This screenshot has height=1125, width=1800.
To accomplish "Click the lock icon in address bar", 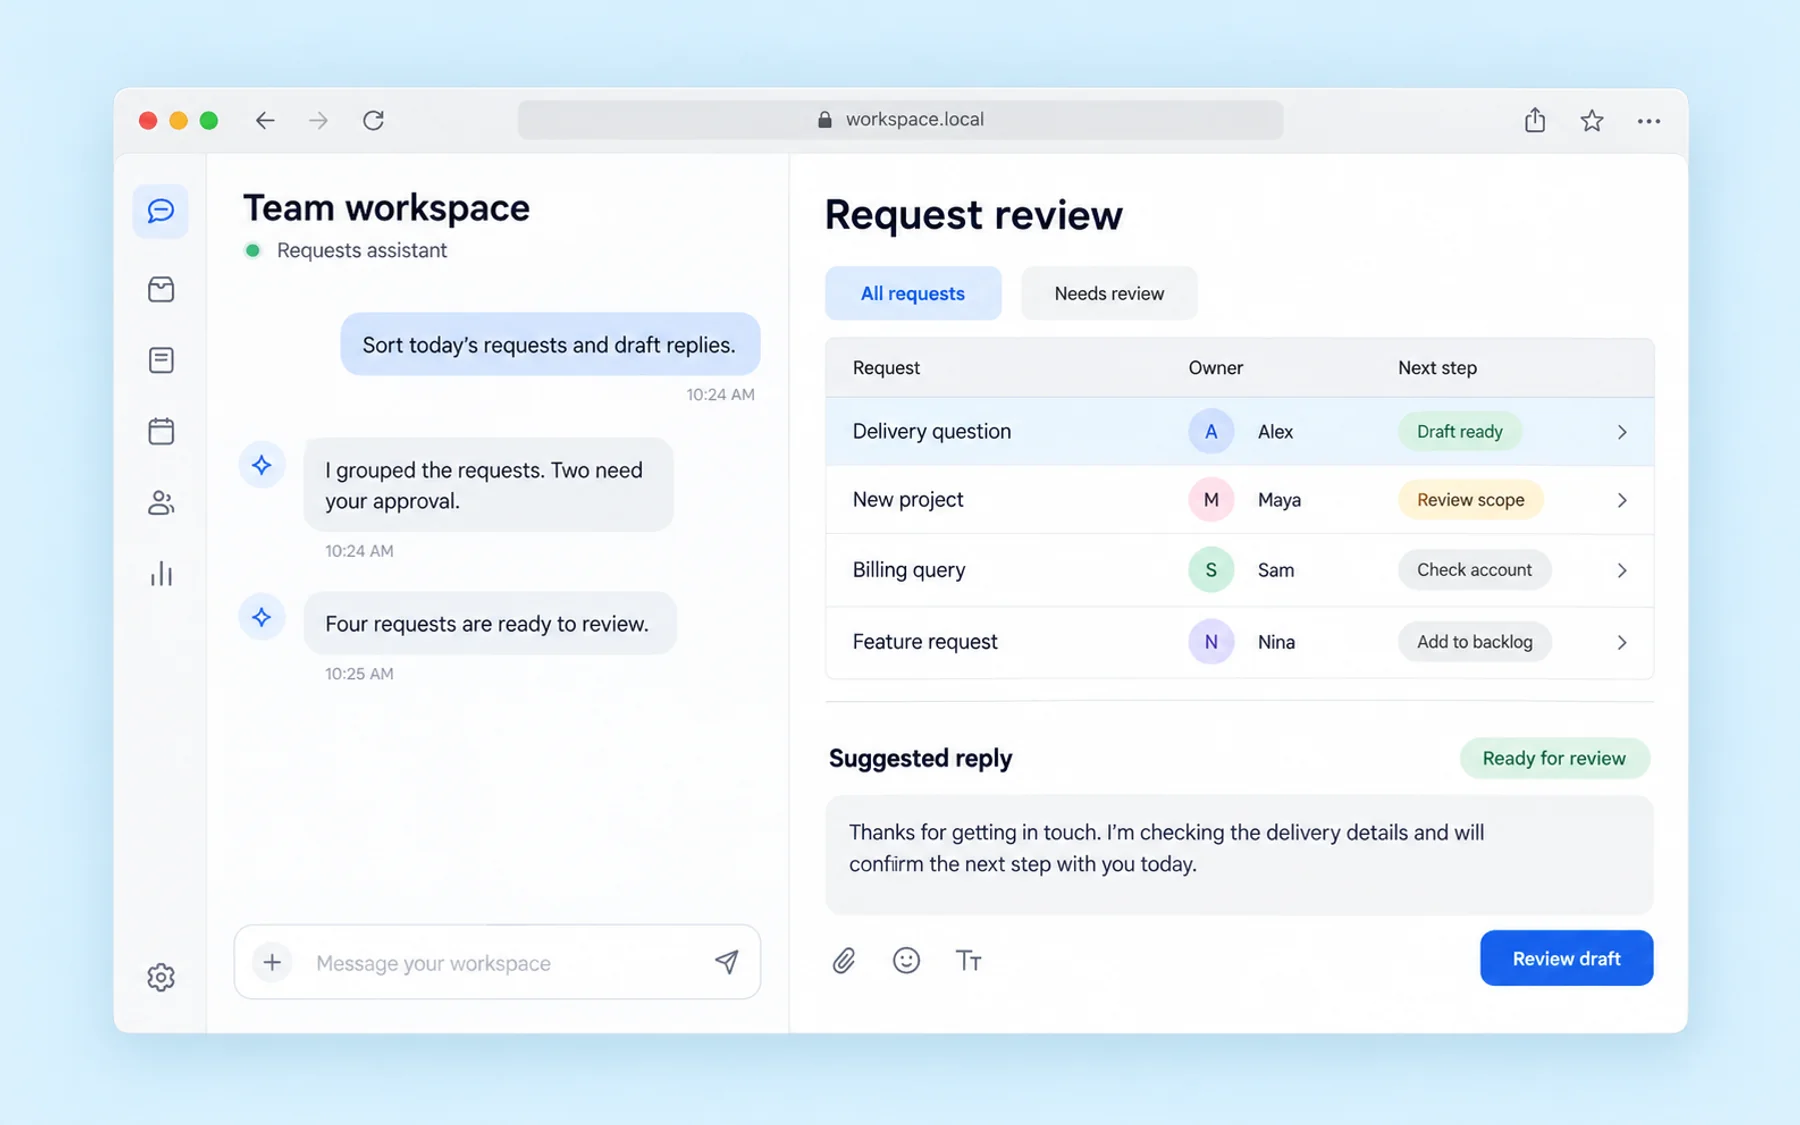I will pos(825,120).
